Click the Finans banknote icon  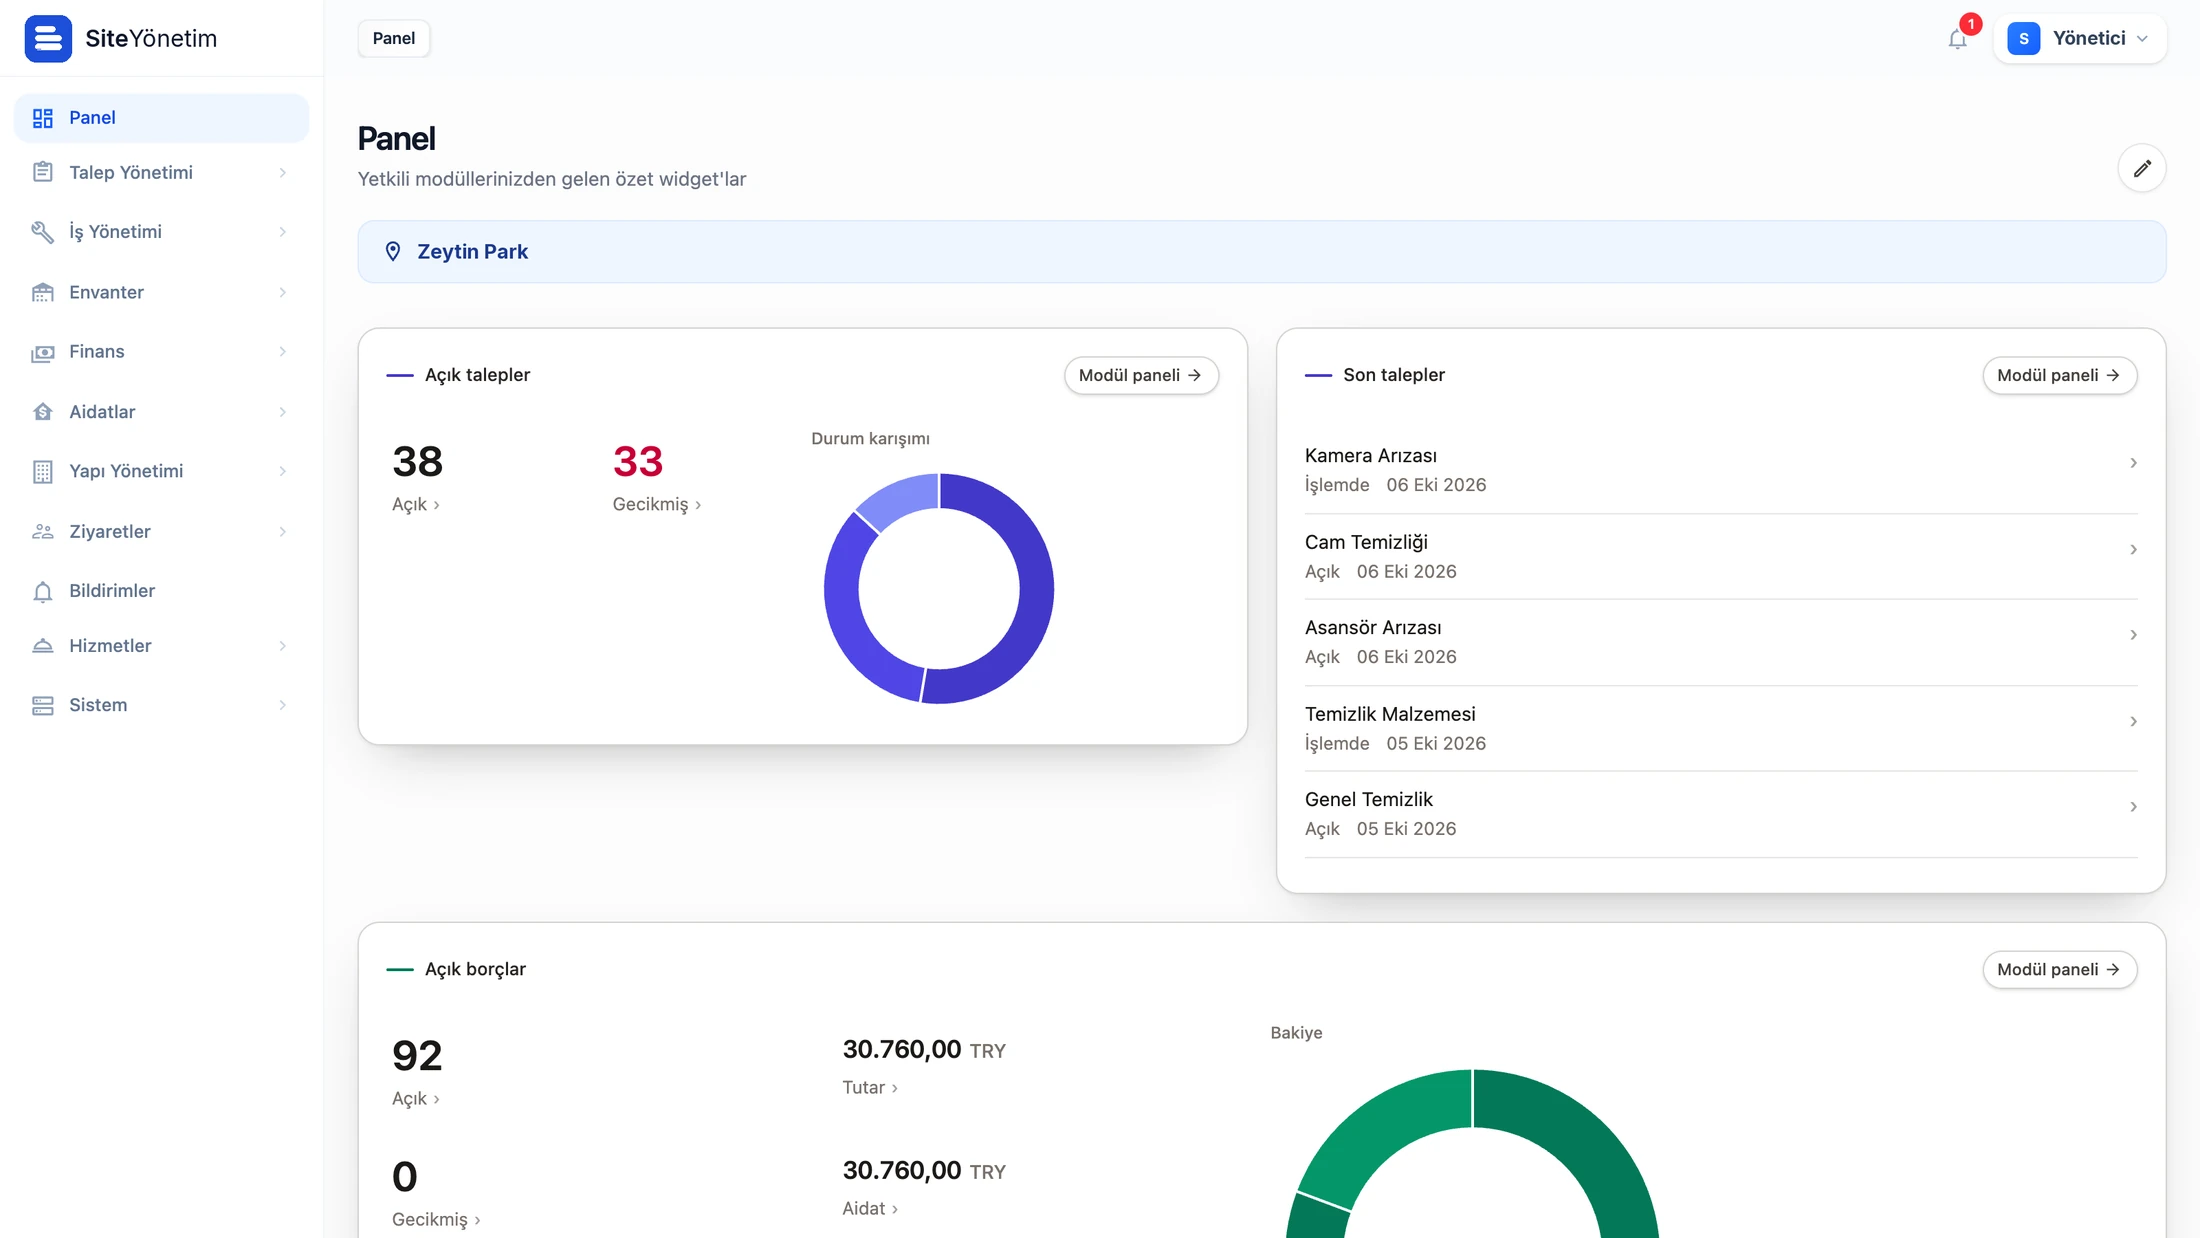tap(42, 352)
